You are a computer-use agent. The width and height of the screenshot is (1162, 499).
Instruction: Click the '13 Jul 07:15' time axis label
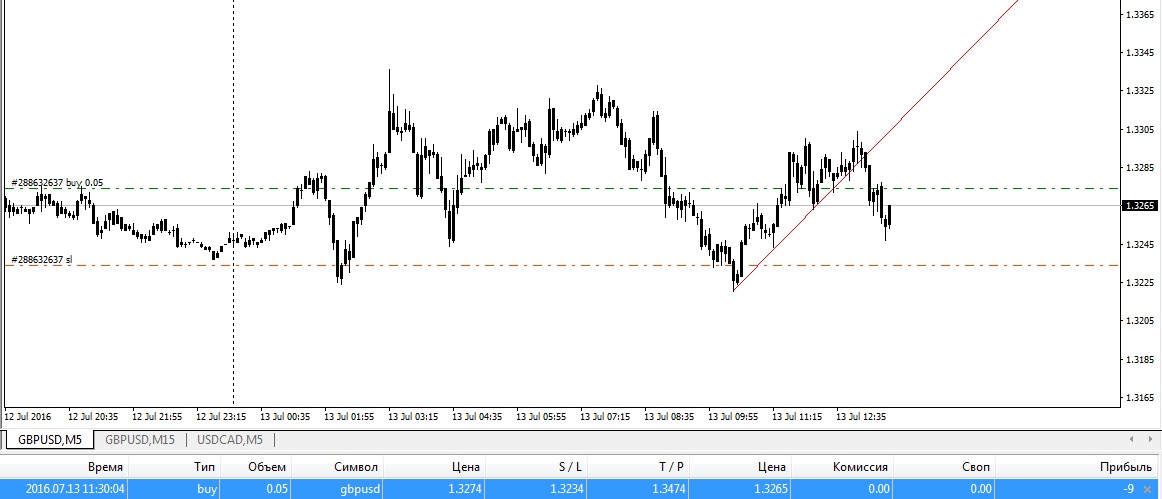tap(605, 417)
